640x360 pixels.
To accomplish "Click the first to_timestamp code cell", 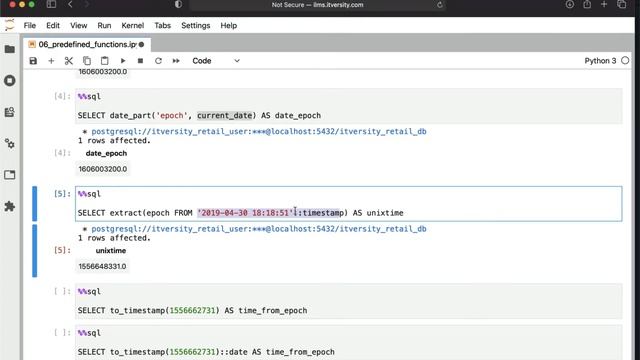I will pyautogui.click(x=349, y=301).
